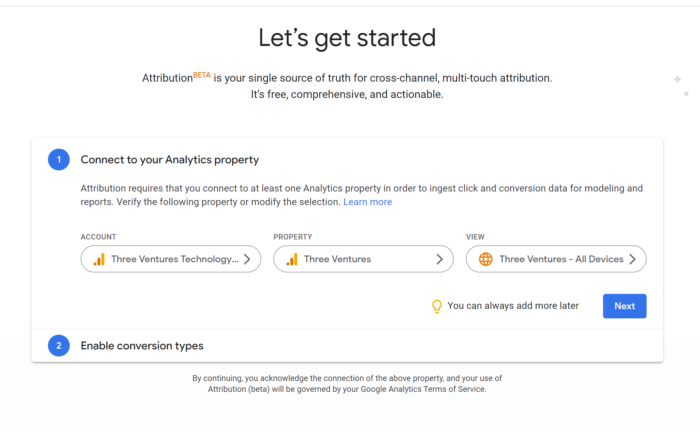Click the Analytics icon in Account selector
Screen dimensions: 700x432
99,259
